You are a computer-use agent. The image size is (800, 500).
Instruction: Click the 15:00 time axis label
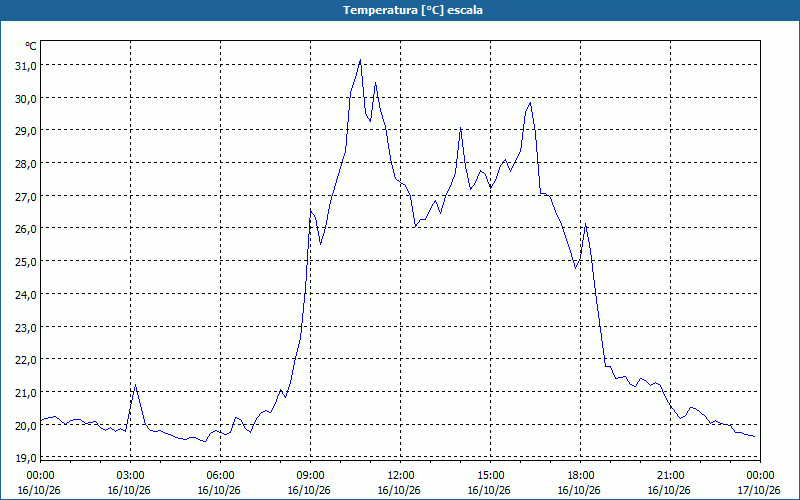pyautogui.click(x=490, y=476)
